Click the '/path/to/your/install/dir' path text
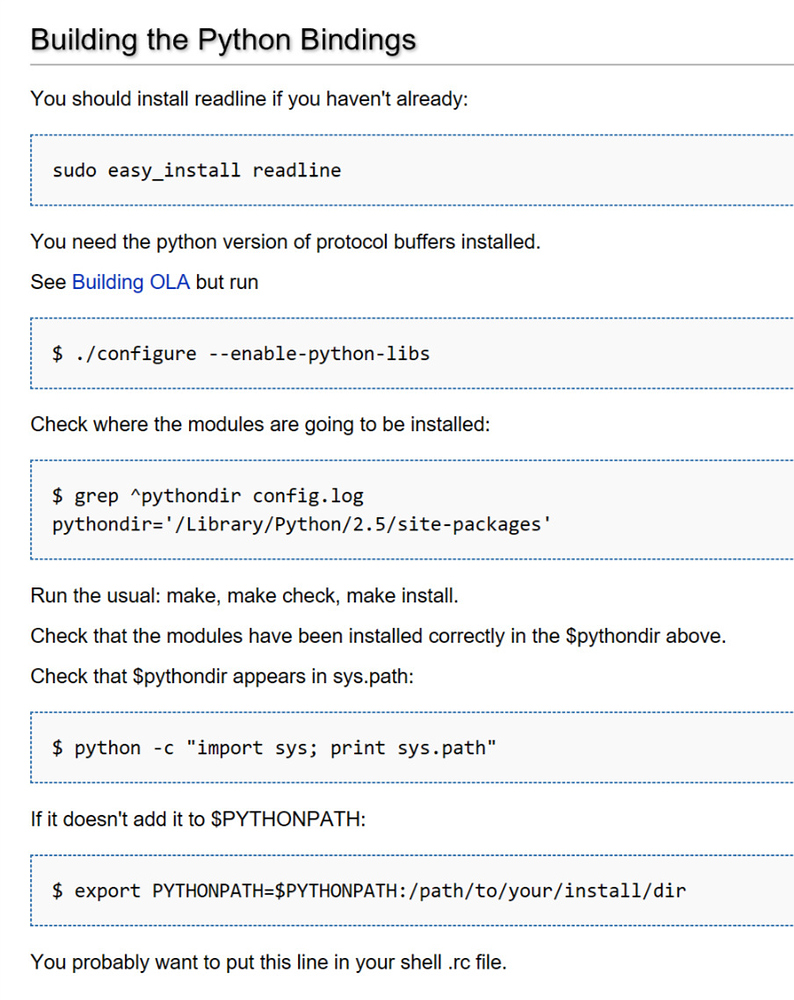Screen dimensions: 794x1000 550,890
